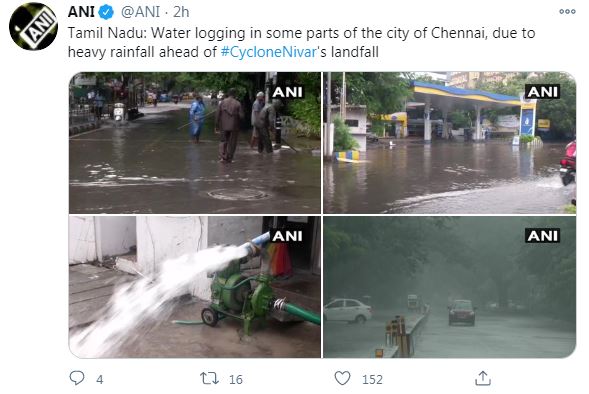The image size is (589, 394).
Task: Click the like count 152
Action: coord(372,379)
